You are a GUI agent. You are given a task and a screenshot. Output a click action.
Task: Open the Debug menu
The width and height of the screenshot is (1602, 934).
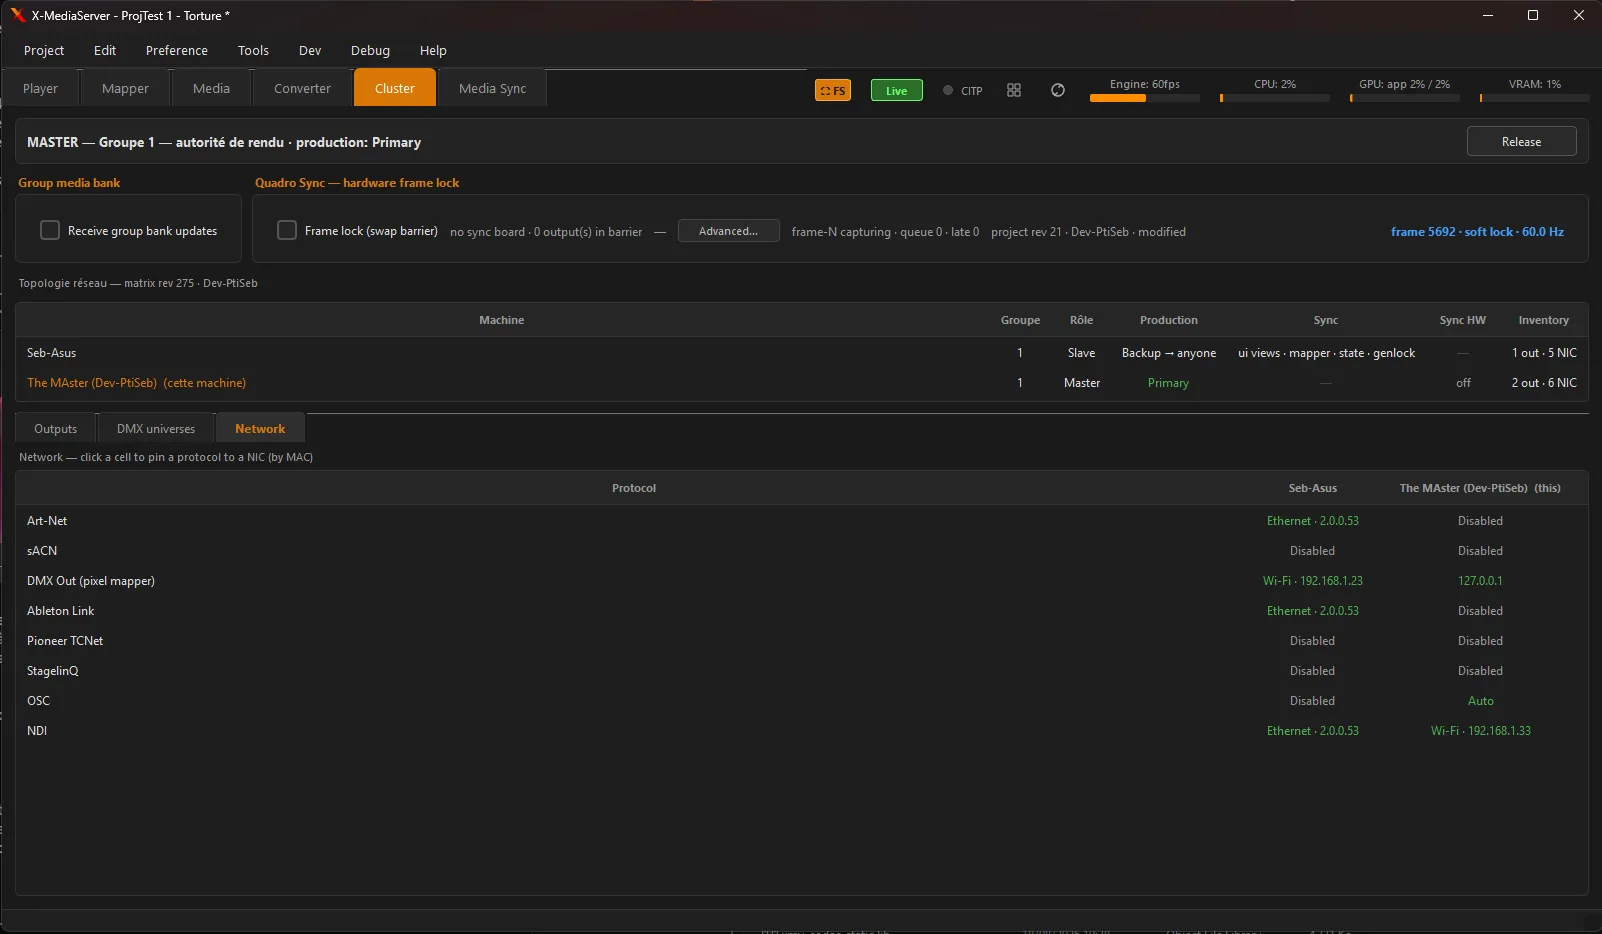point(370,50)
